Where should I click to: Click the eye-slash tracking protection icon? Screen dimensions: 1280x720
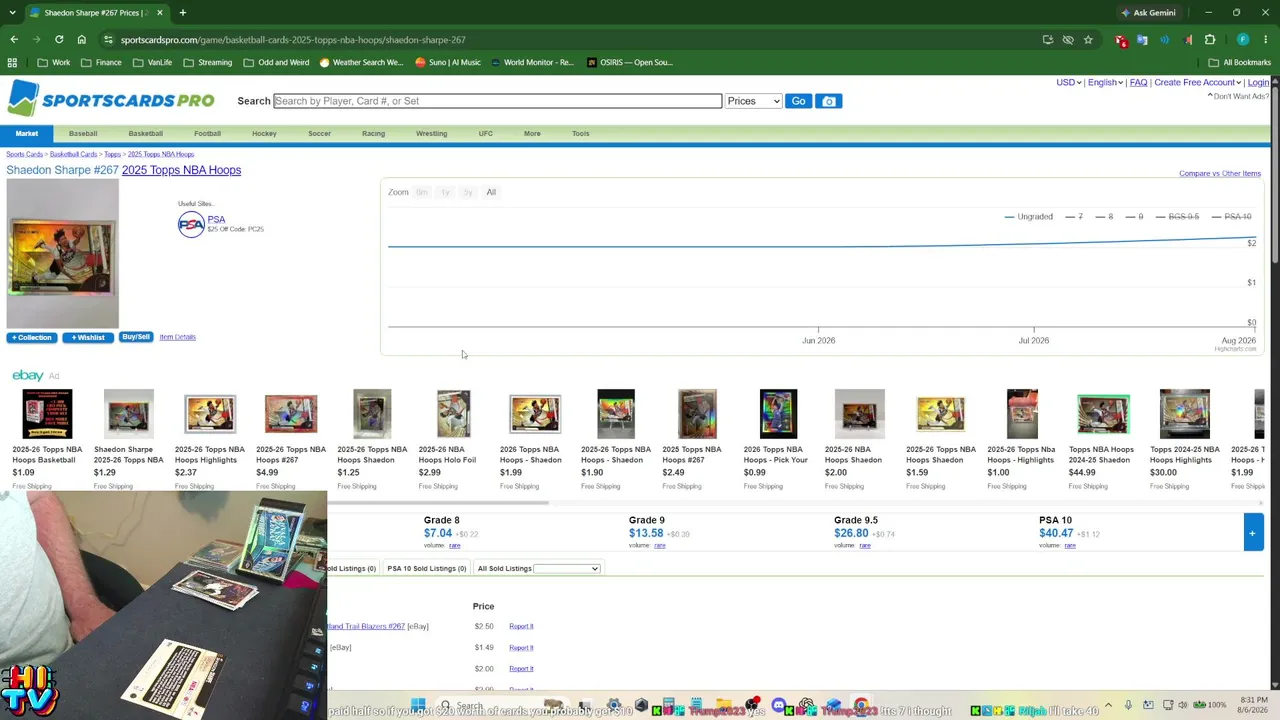click(1068, 40)
